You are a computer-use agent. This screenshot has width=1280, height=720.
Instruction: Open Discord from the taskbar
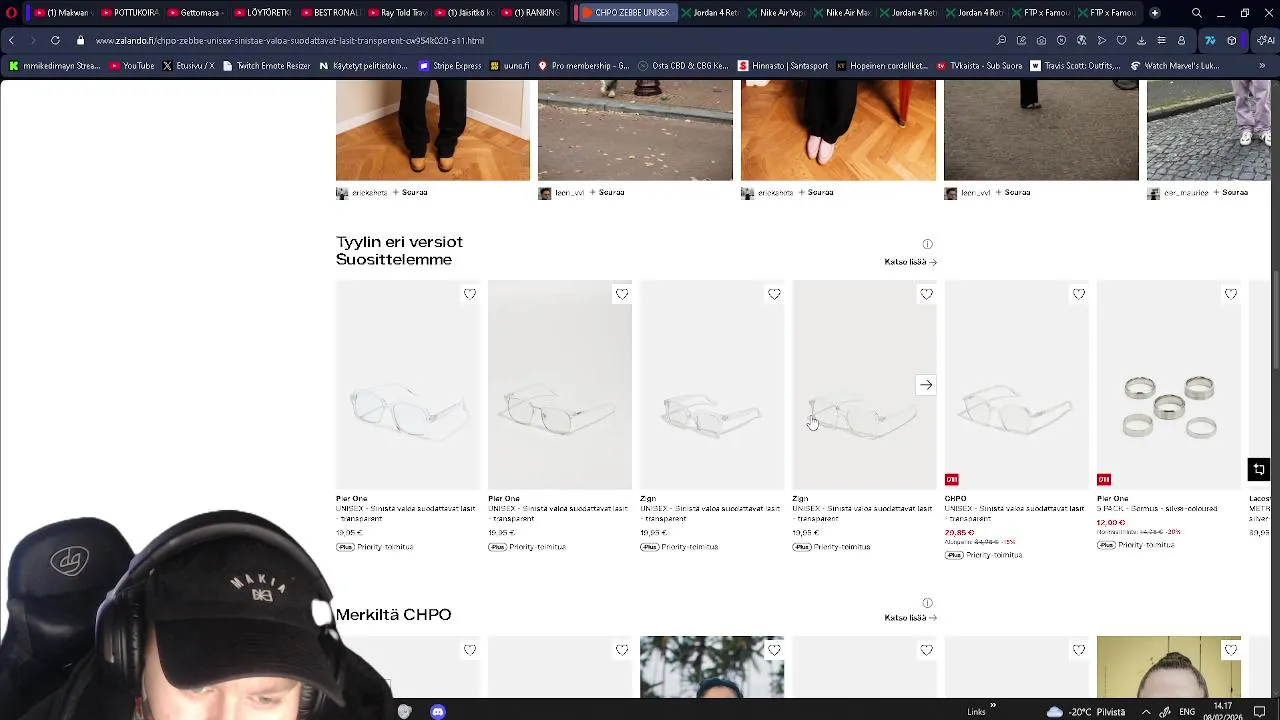[437, 711]
